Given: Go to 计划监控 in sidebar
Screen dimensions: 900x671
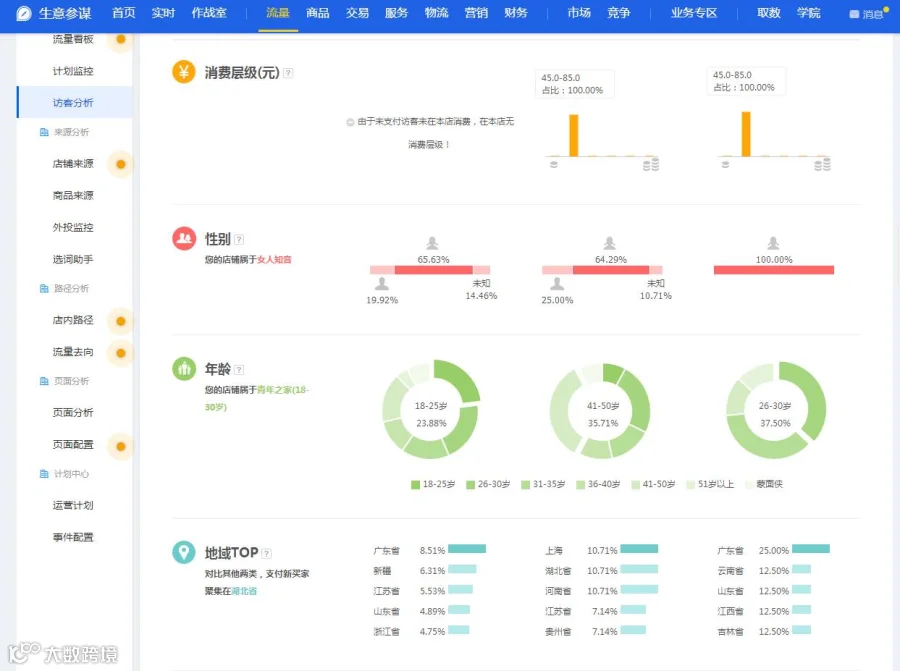Looking at the screenshot, I should [73, 71].
